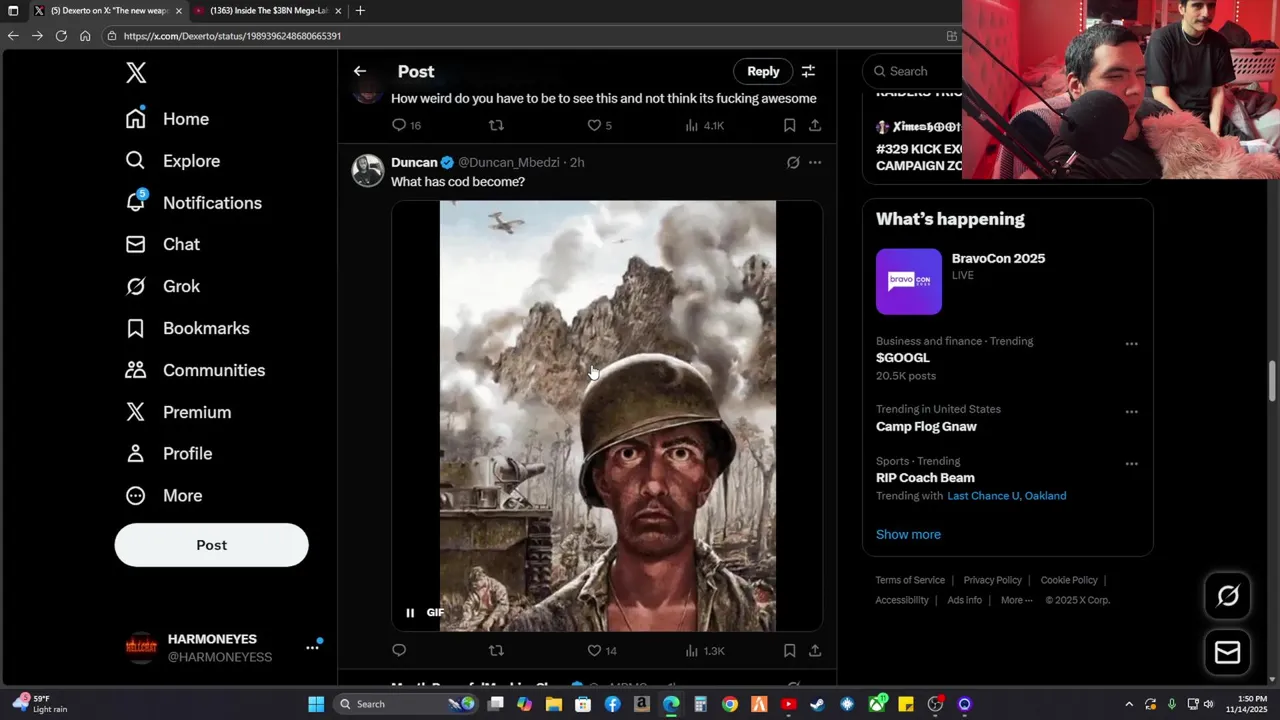The width and height of the screenshot is (1280, 720).
Task: Open Duncan's profile avatar
Action: (367, 170)
